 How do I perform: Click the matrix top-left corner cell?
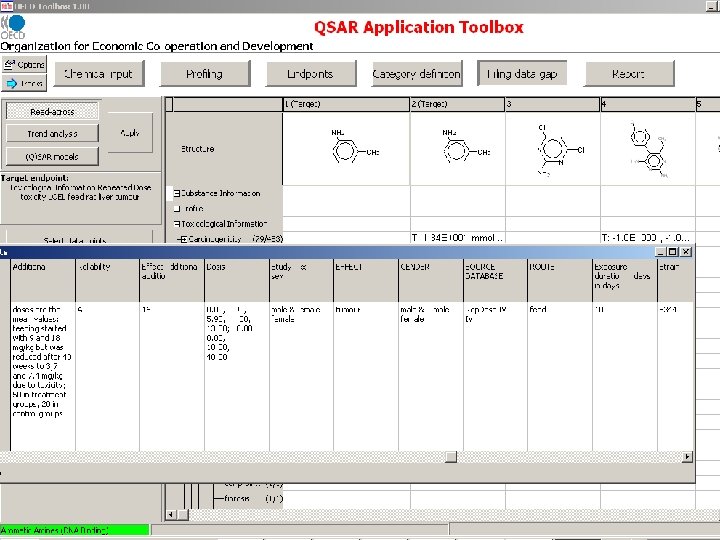(169, 104)
